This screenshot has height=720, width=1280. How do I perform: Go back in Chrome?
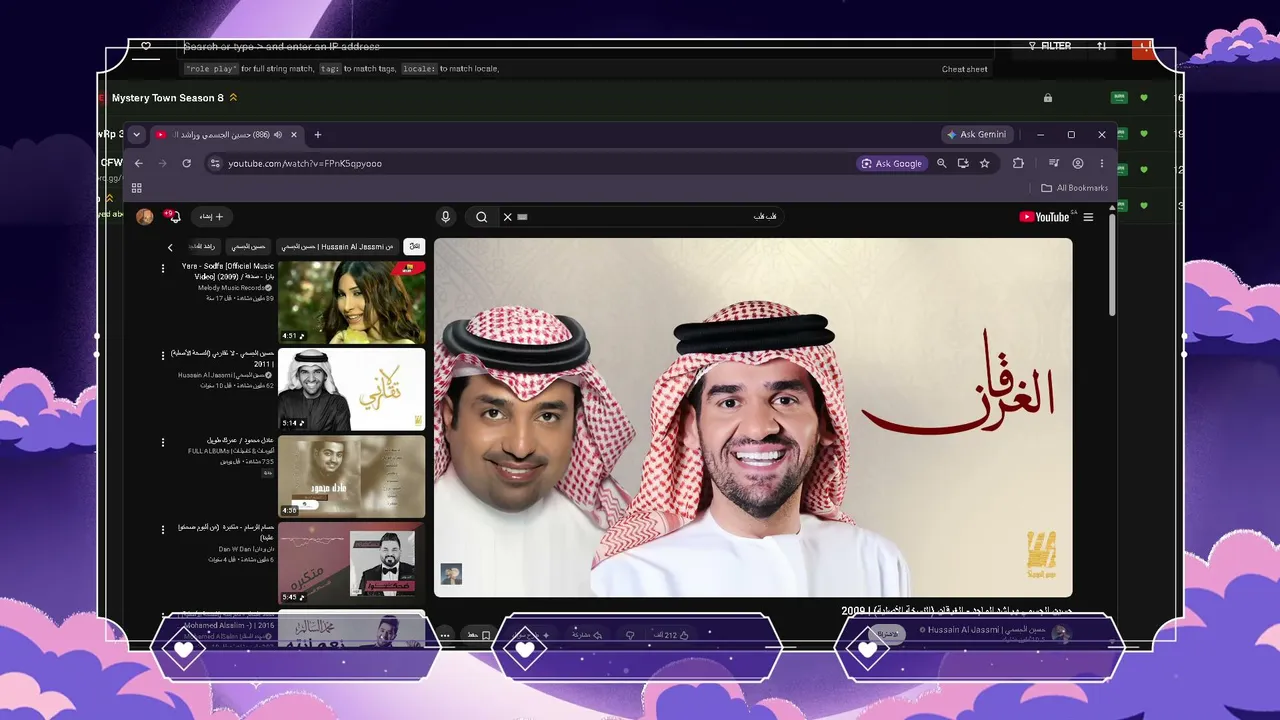coord(139,163)
